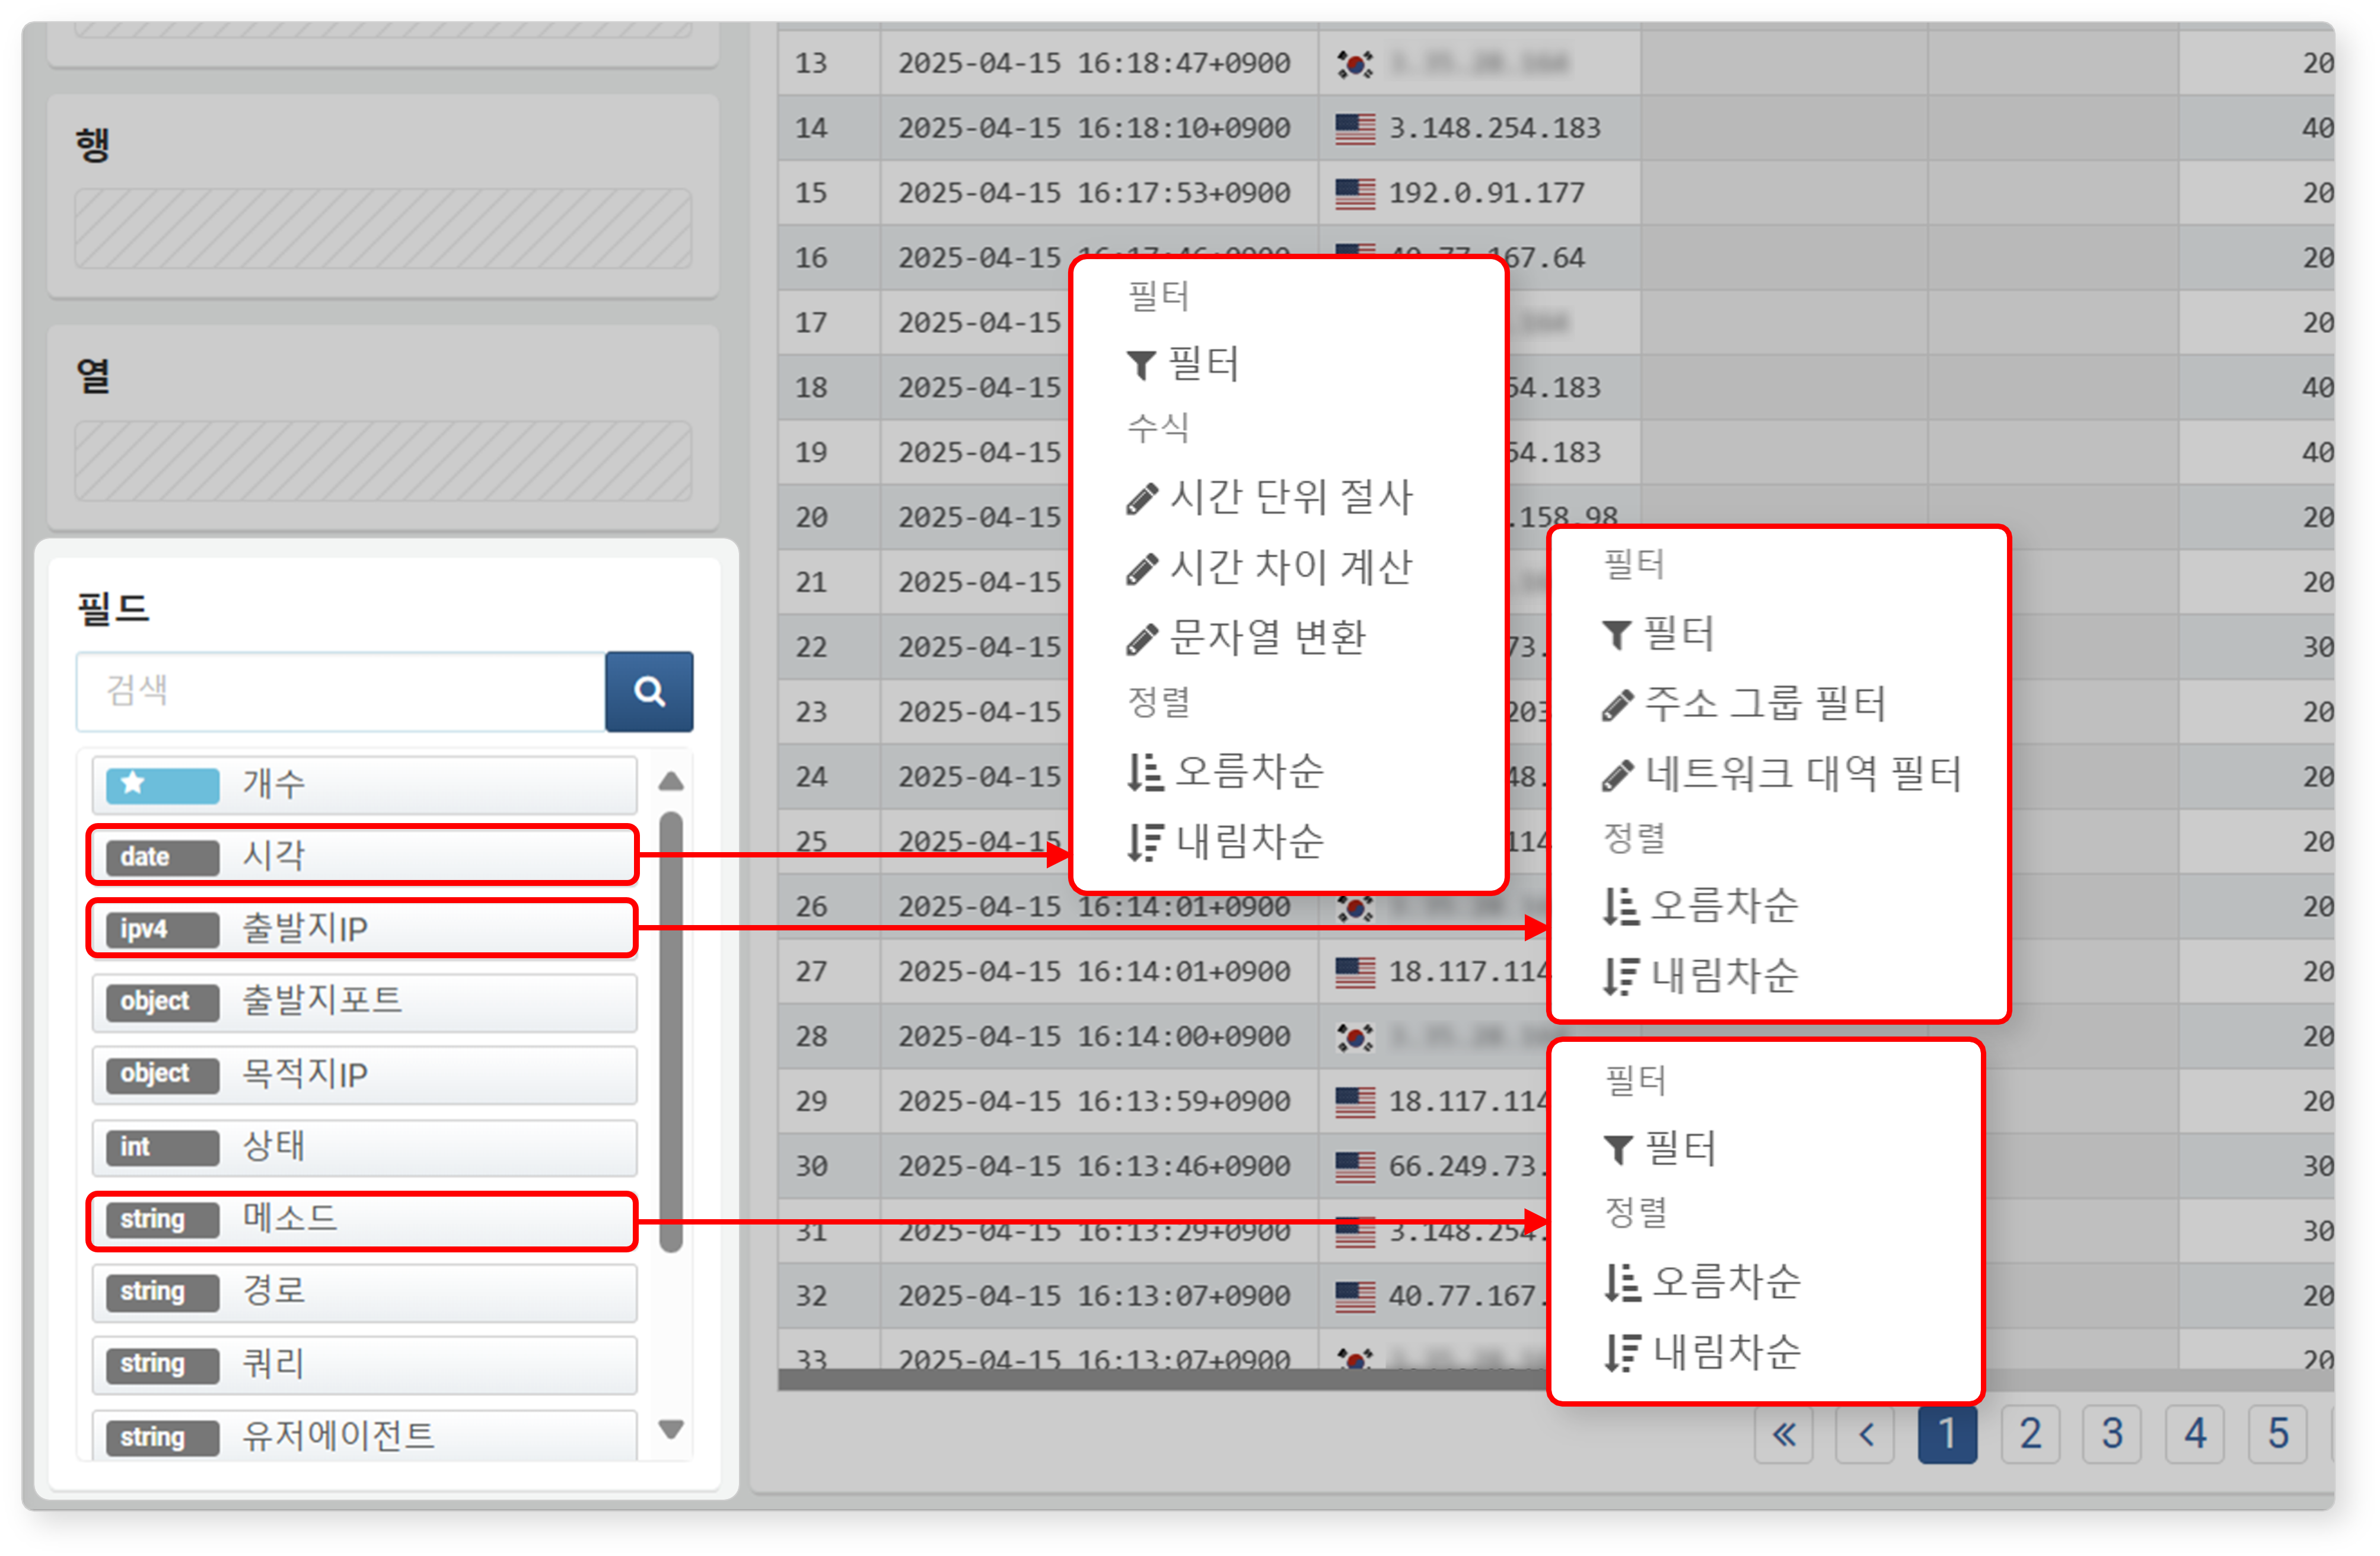
Task: Sort 내림차순 in the ipv4 field menu
Action: 1701,976
